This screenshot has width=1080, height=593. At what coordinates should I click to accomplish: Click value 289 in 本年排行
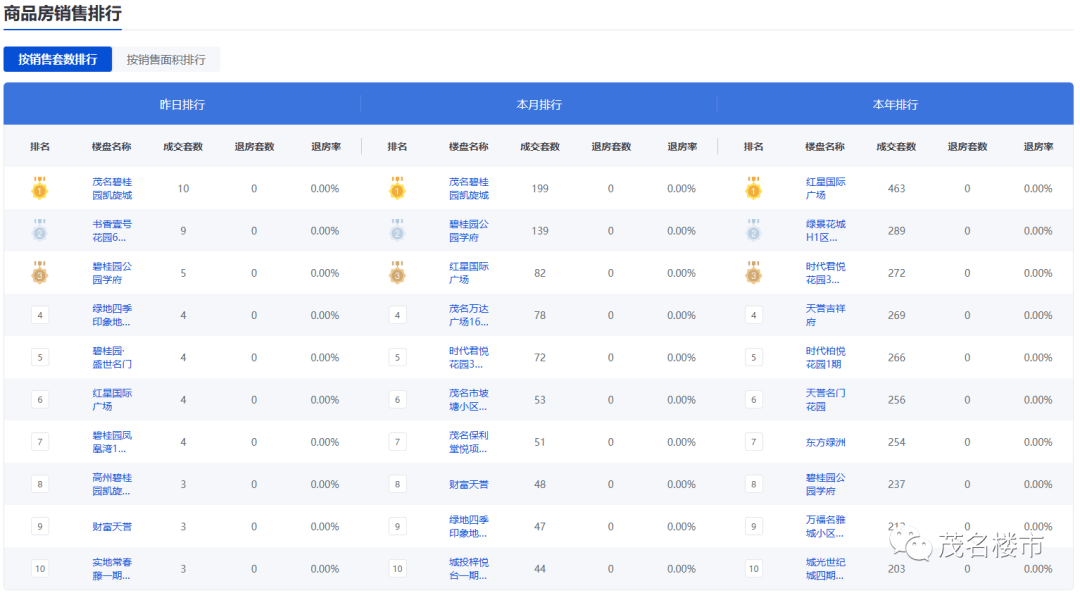click(x=896, y=231)
